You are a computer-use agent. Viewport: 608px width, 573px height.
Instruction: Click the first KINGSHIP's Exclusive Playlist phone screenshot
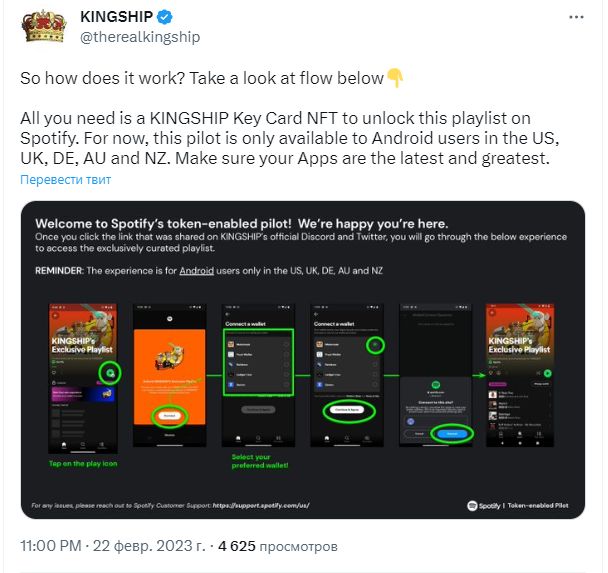tap(83, 378)
